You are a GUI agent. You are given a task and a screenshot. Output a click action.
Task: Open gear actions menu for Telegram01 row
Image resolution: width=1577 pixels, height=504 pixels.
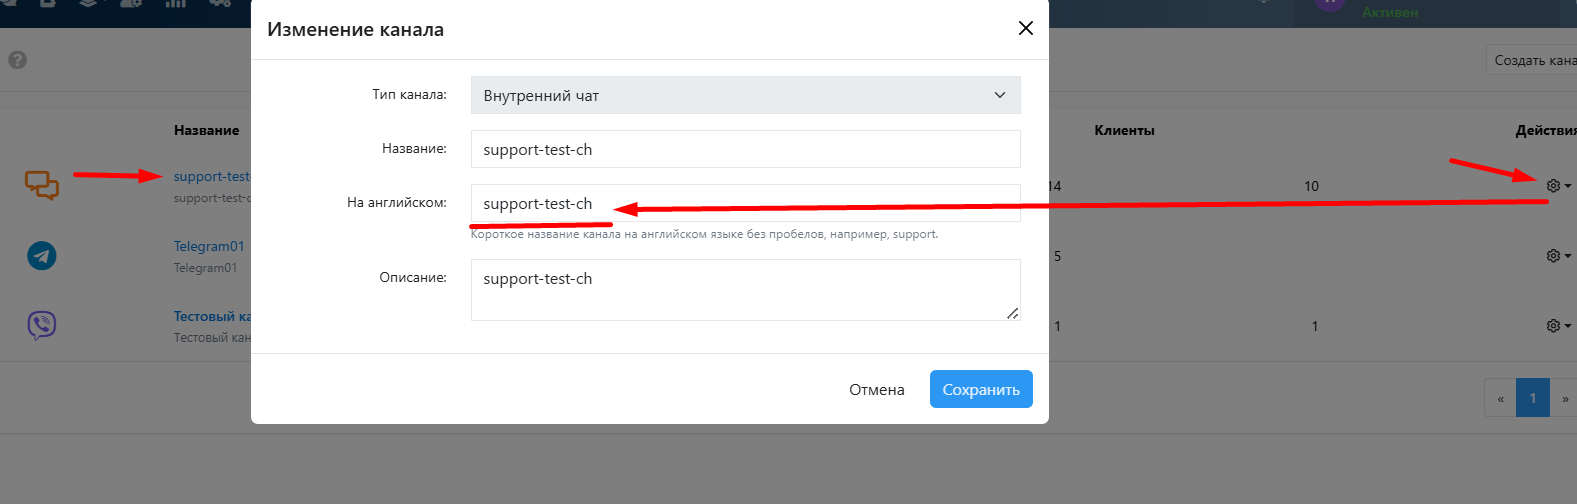(1558, 256)
